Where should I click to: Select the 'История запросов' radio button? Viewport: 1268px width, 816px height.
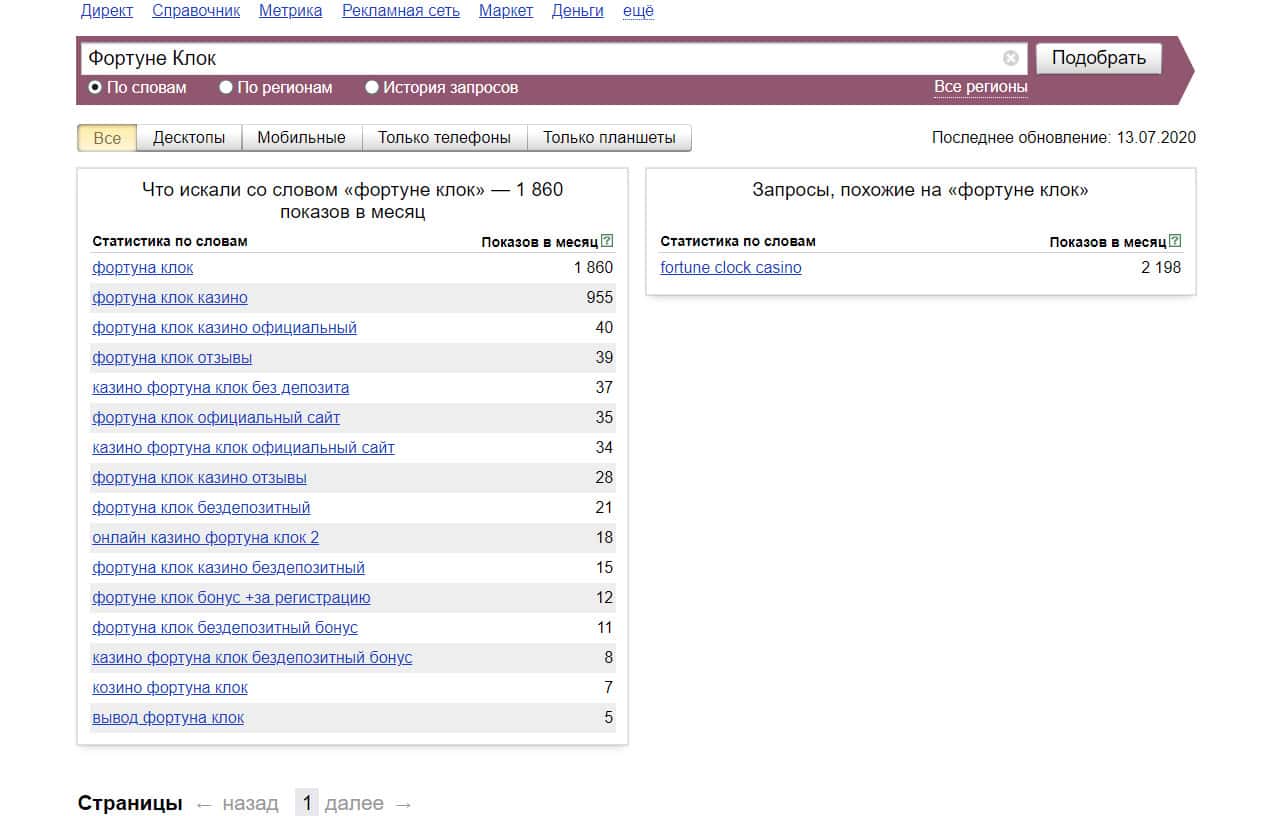tap(372, 88)
